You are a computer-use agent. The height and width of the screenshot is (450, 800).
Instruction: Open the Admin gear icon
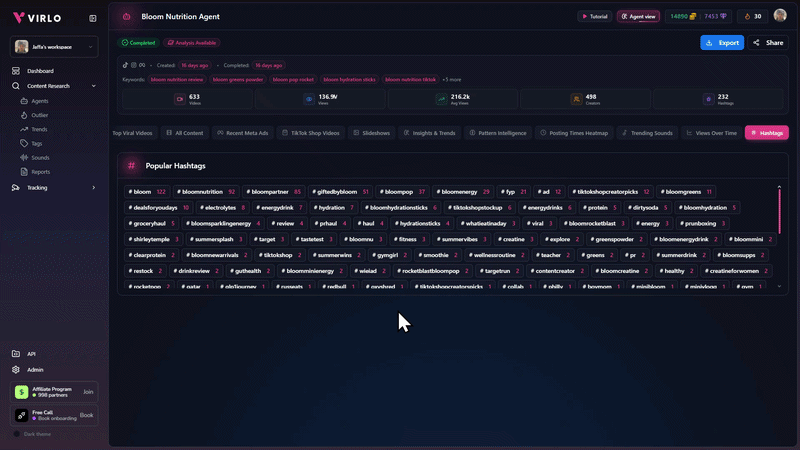[x=16, y=369]
